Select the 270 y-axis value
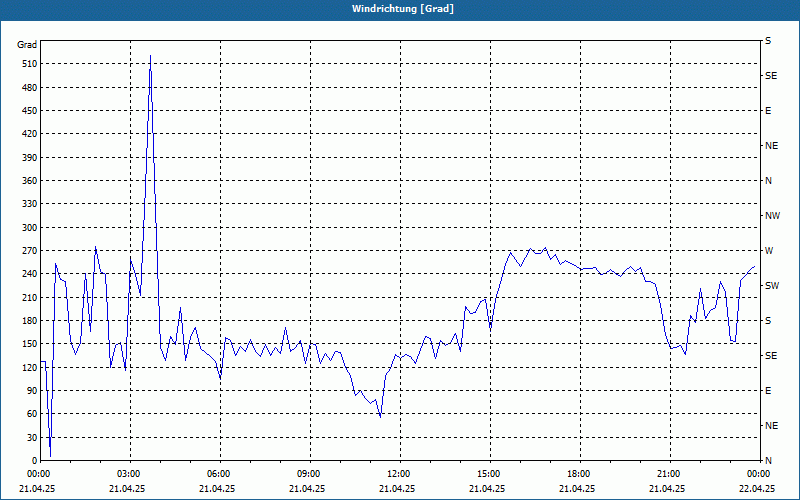The image size is (800, 500). 30,251
